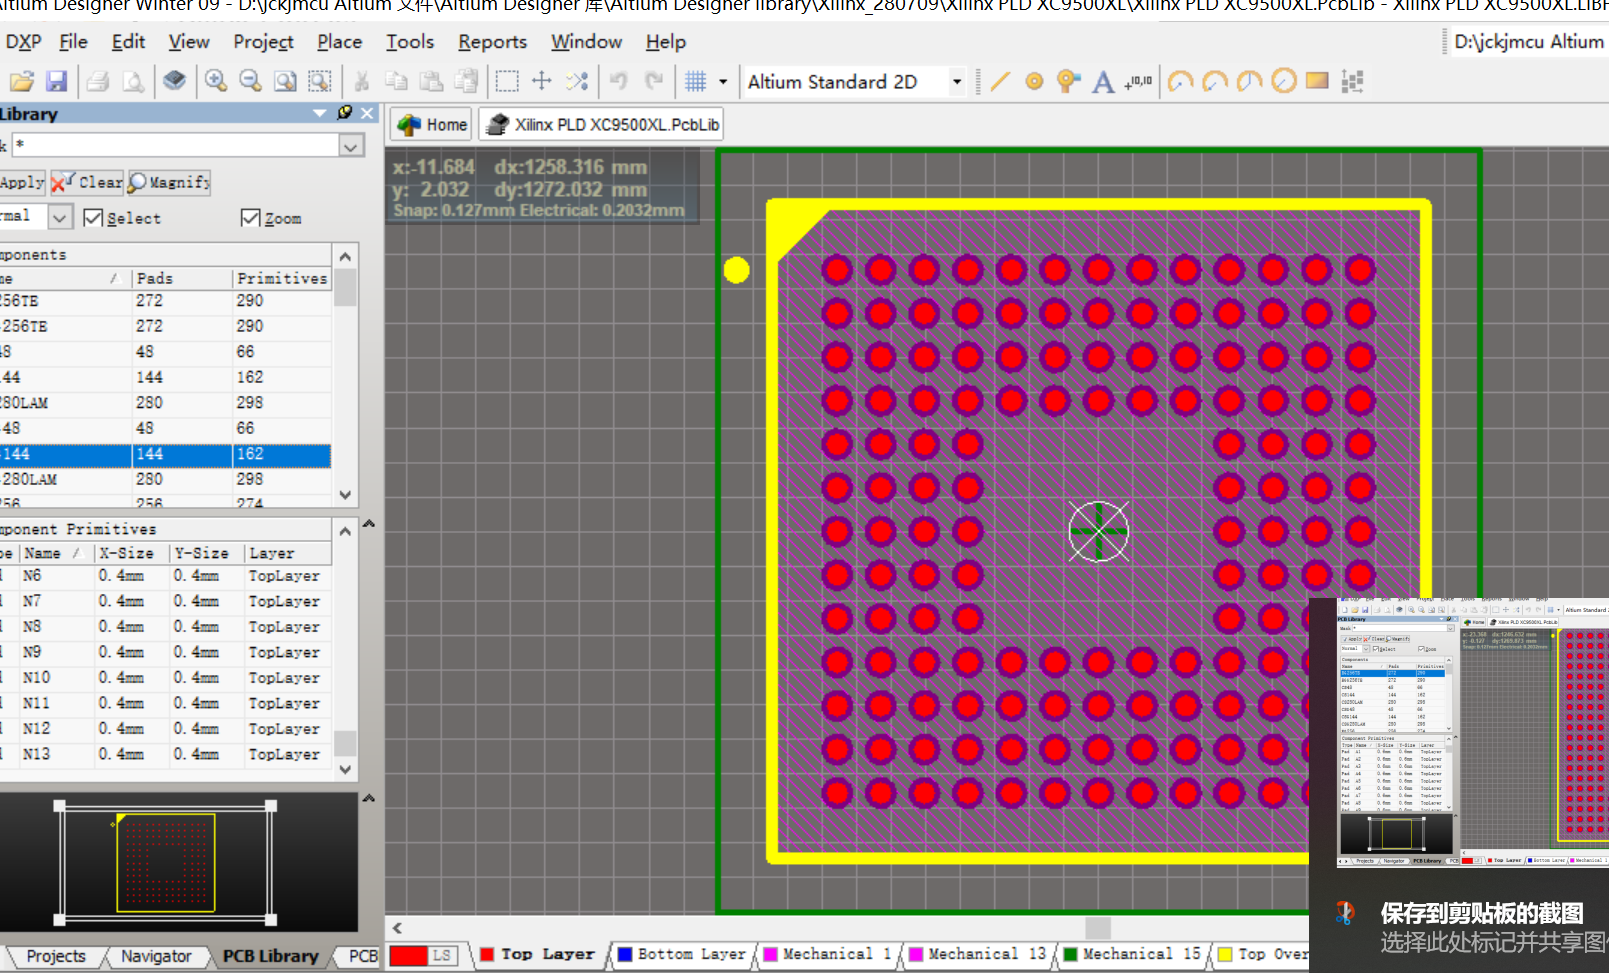Click the Clear filter button
This screenshot has height=973, width=1609.
coord(87,182)
